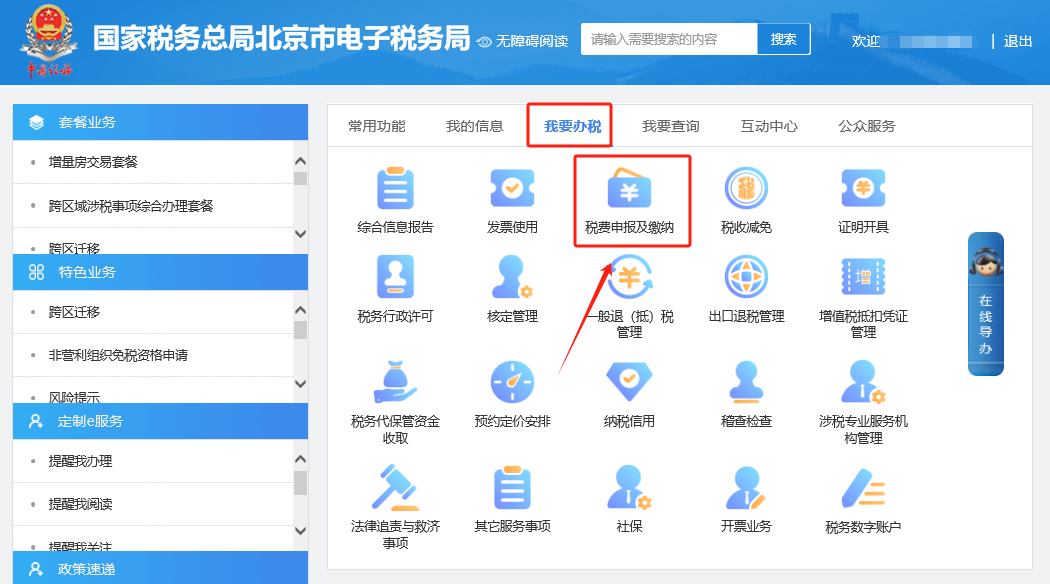Screen dimensions: 1050x584
Task: Click scrollbar thumb in 套餐业务 list
Action: (x=301, y=178)
